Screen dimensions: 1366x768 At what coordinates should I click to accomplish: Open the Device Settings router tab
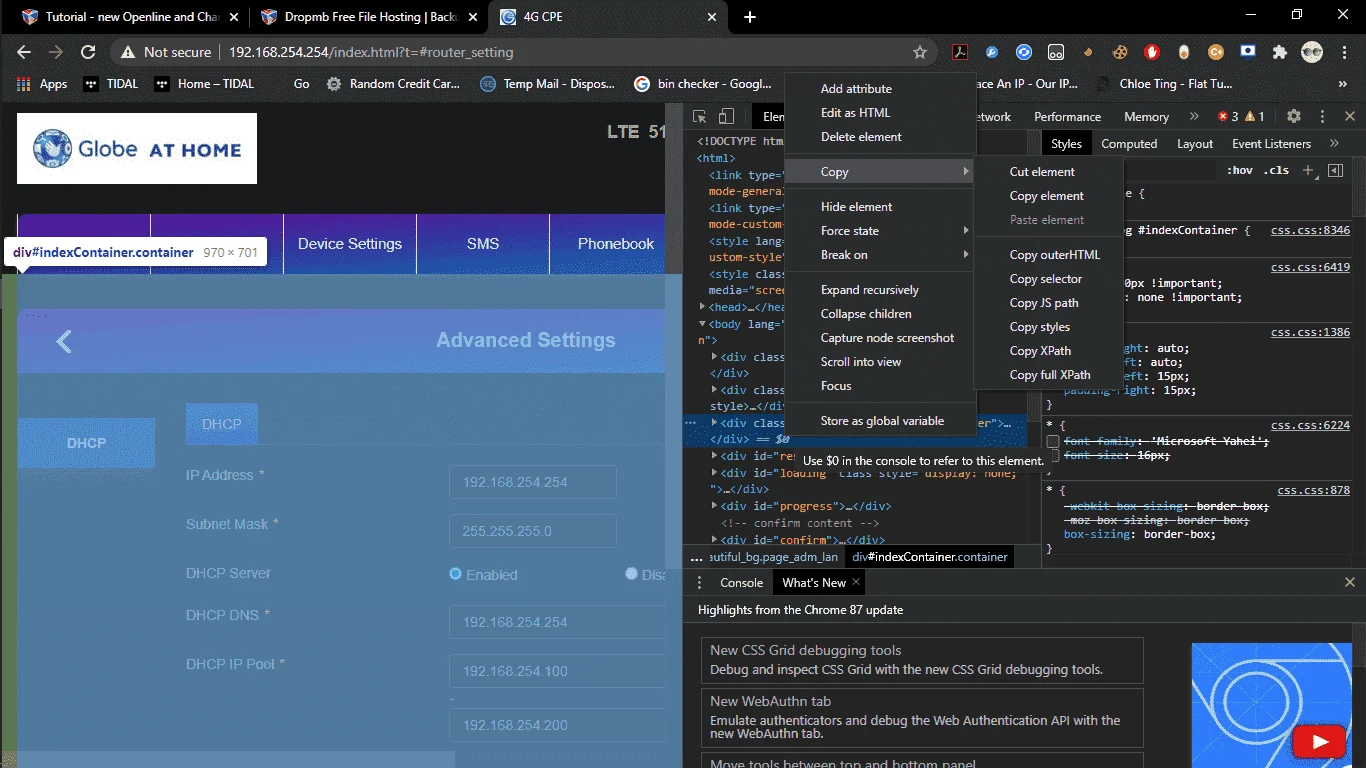coord(350,244)
